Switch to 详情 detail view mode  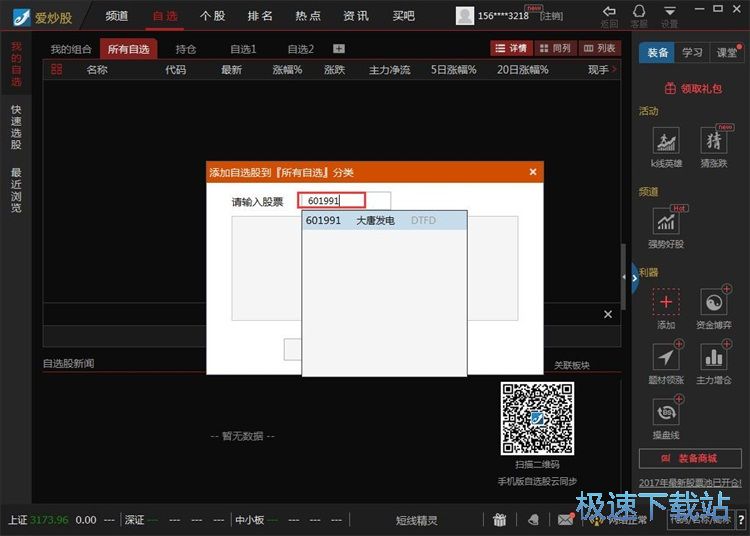(x=510, y=48)
